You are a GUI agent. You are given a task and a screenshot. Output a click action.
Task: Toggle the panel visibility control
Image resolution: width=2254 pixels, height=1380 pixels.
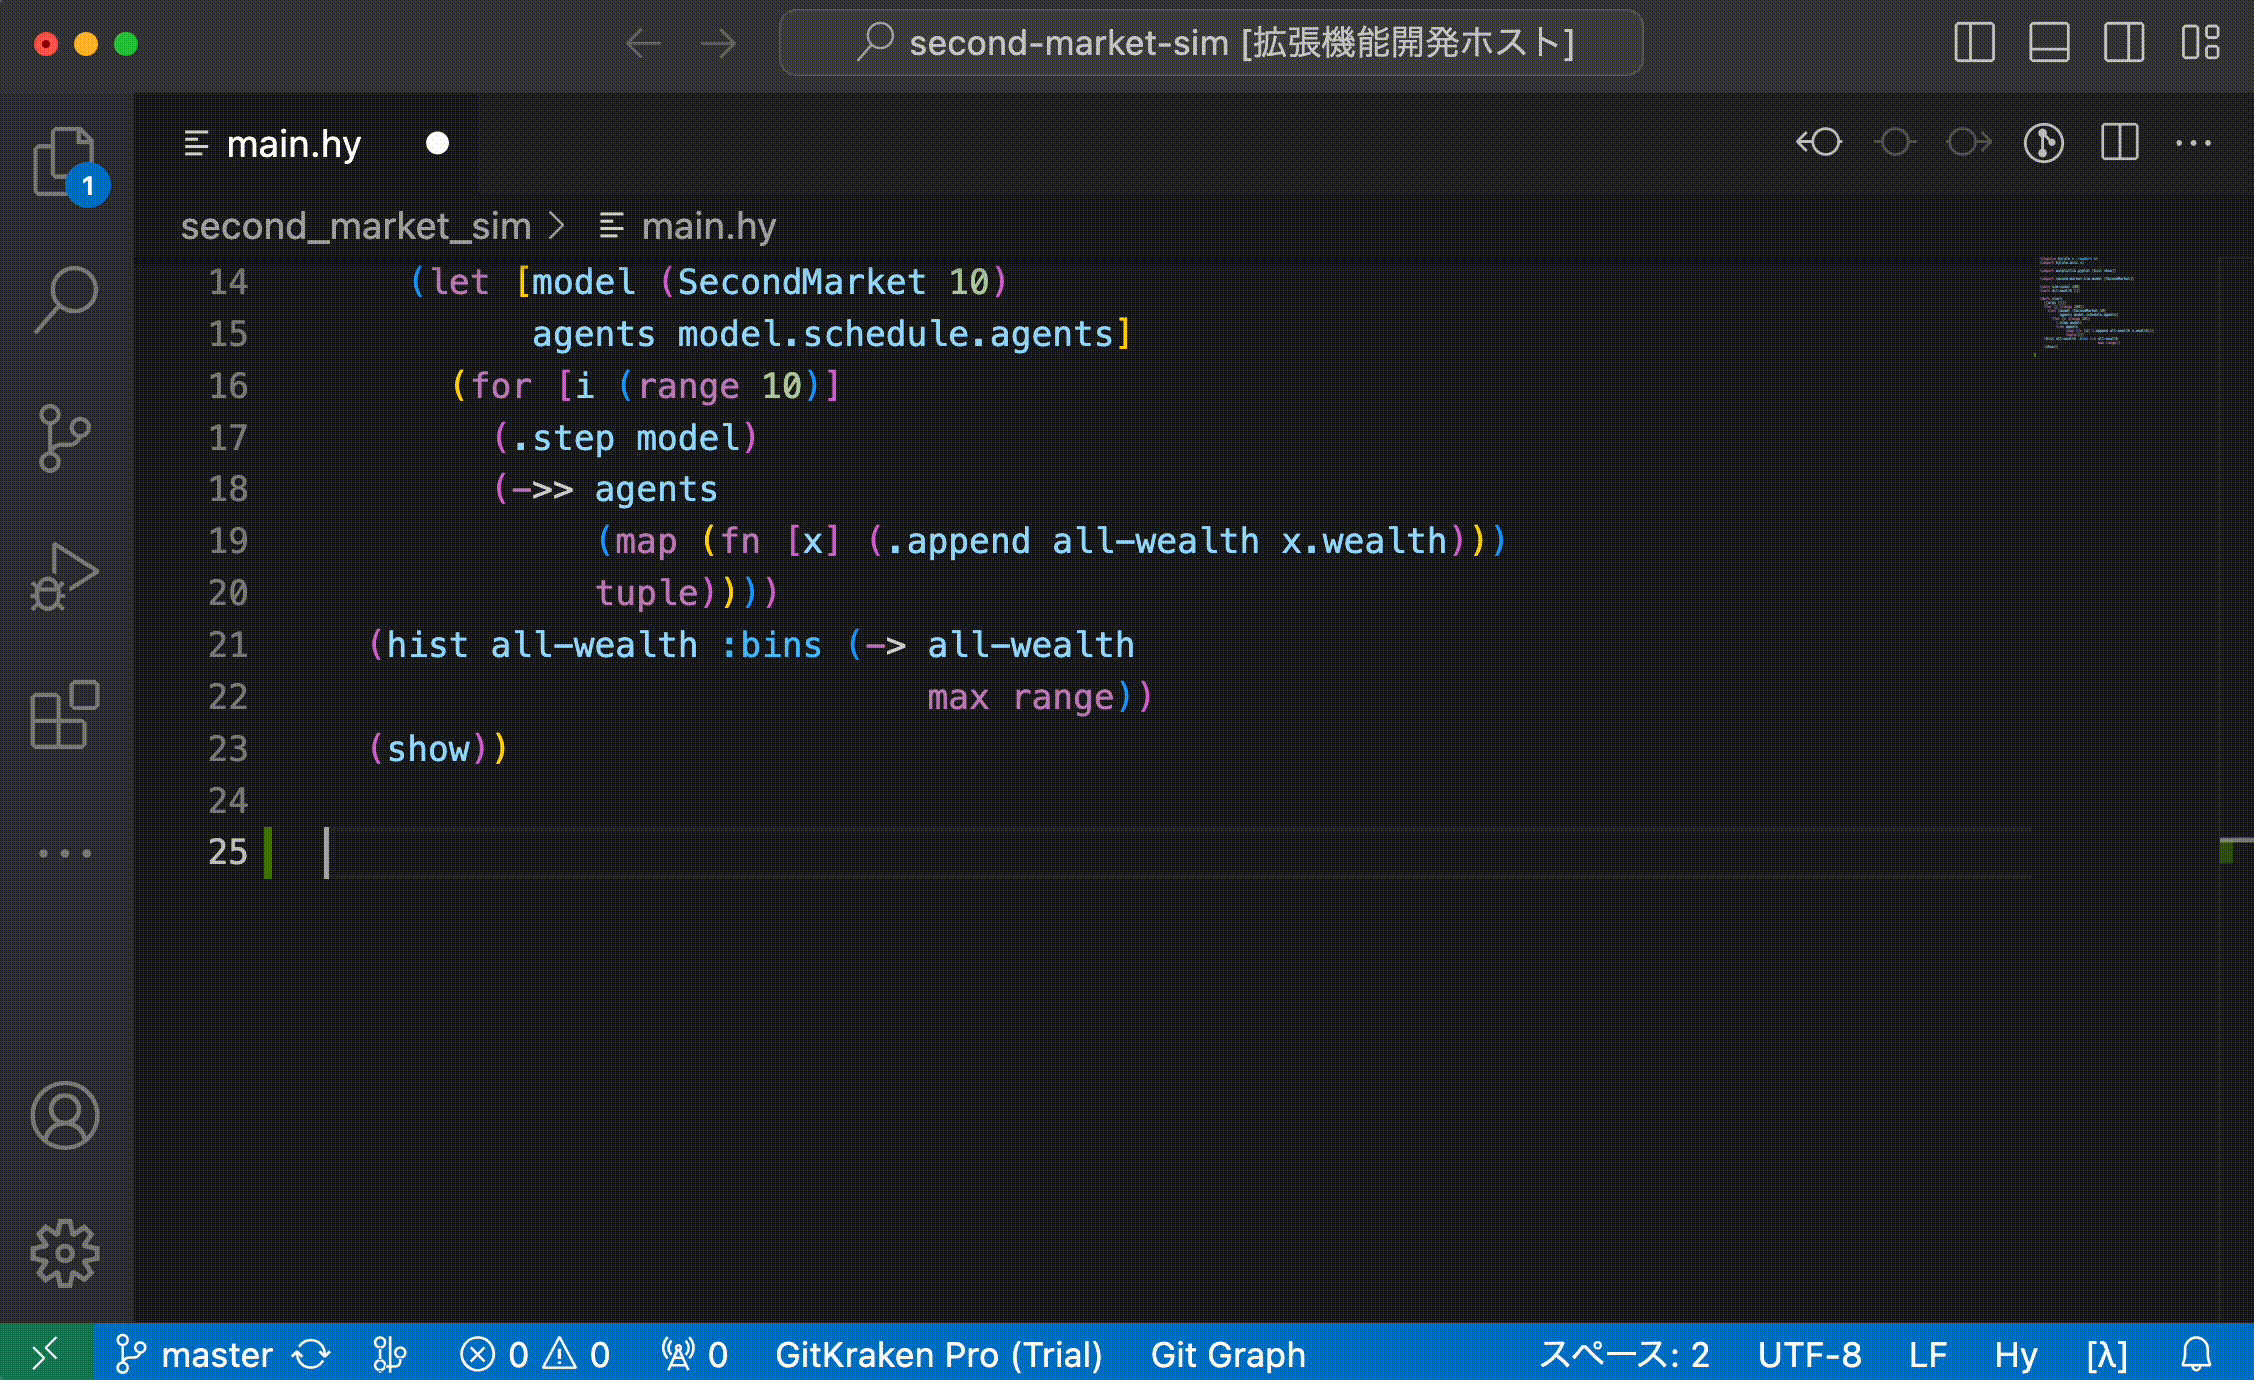(x=2048, y=43)
